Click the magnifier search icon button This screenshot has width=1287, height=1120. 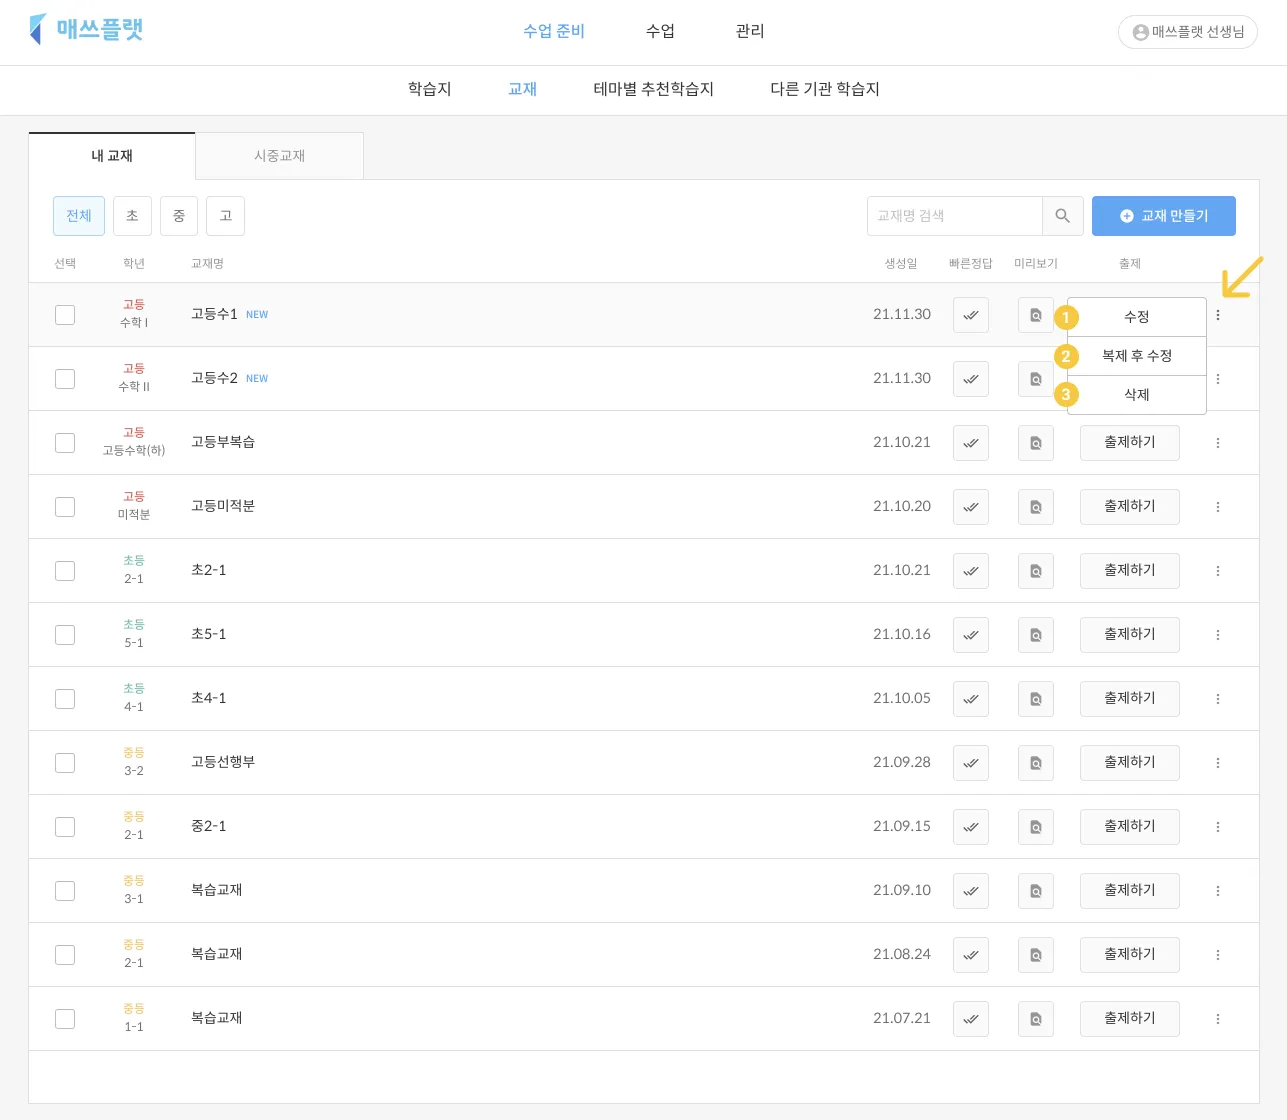pyautogui.click(x=1063, y=216)
